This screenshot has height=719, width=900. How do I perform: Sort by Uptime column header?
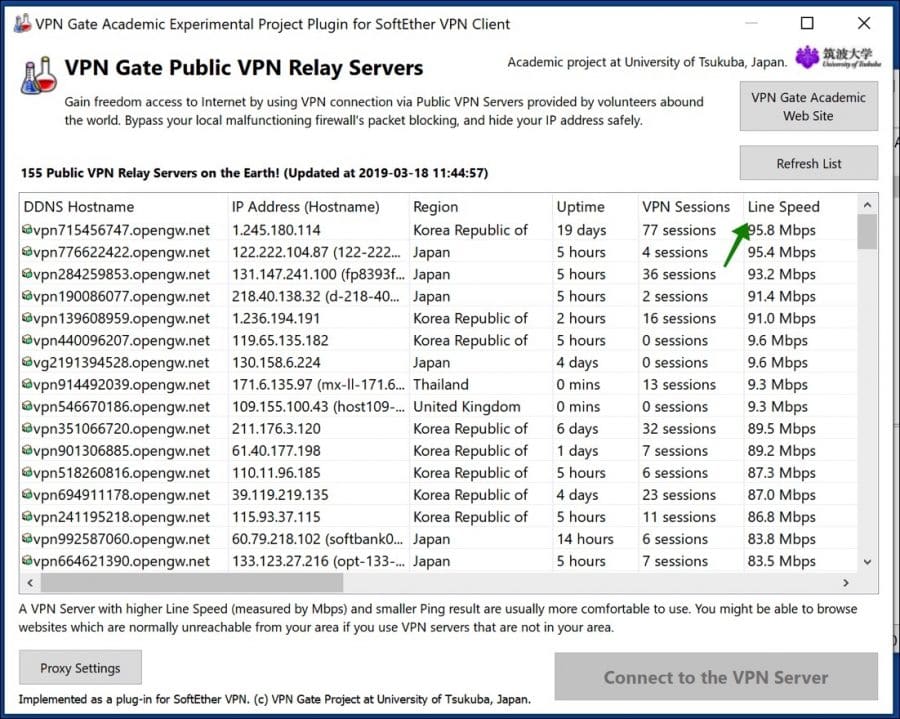click(x=595, y=207)
